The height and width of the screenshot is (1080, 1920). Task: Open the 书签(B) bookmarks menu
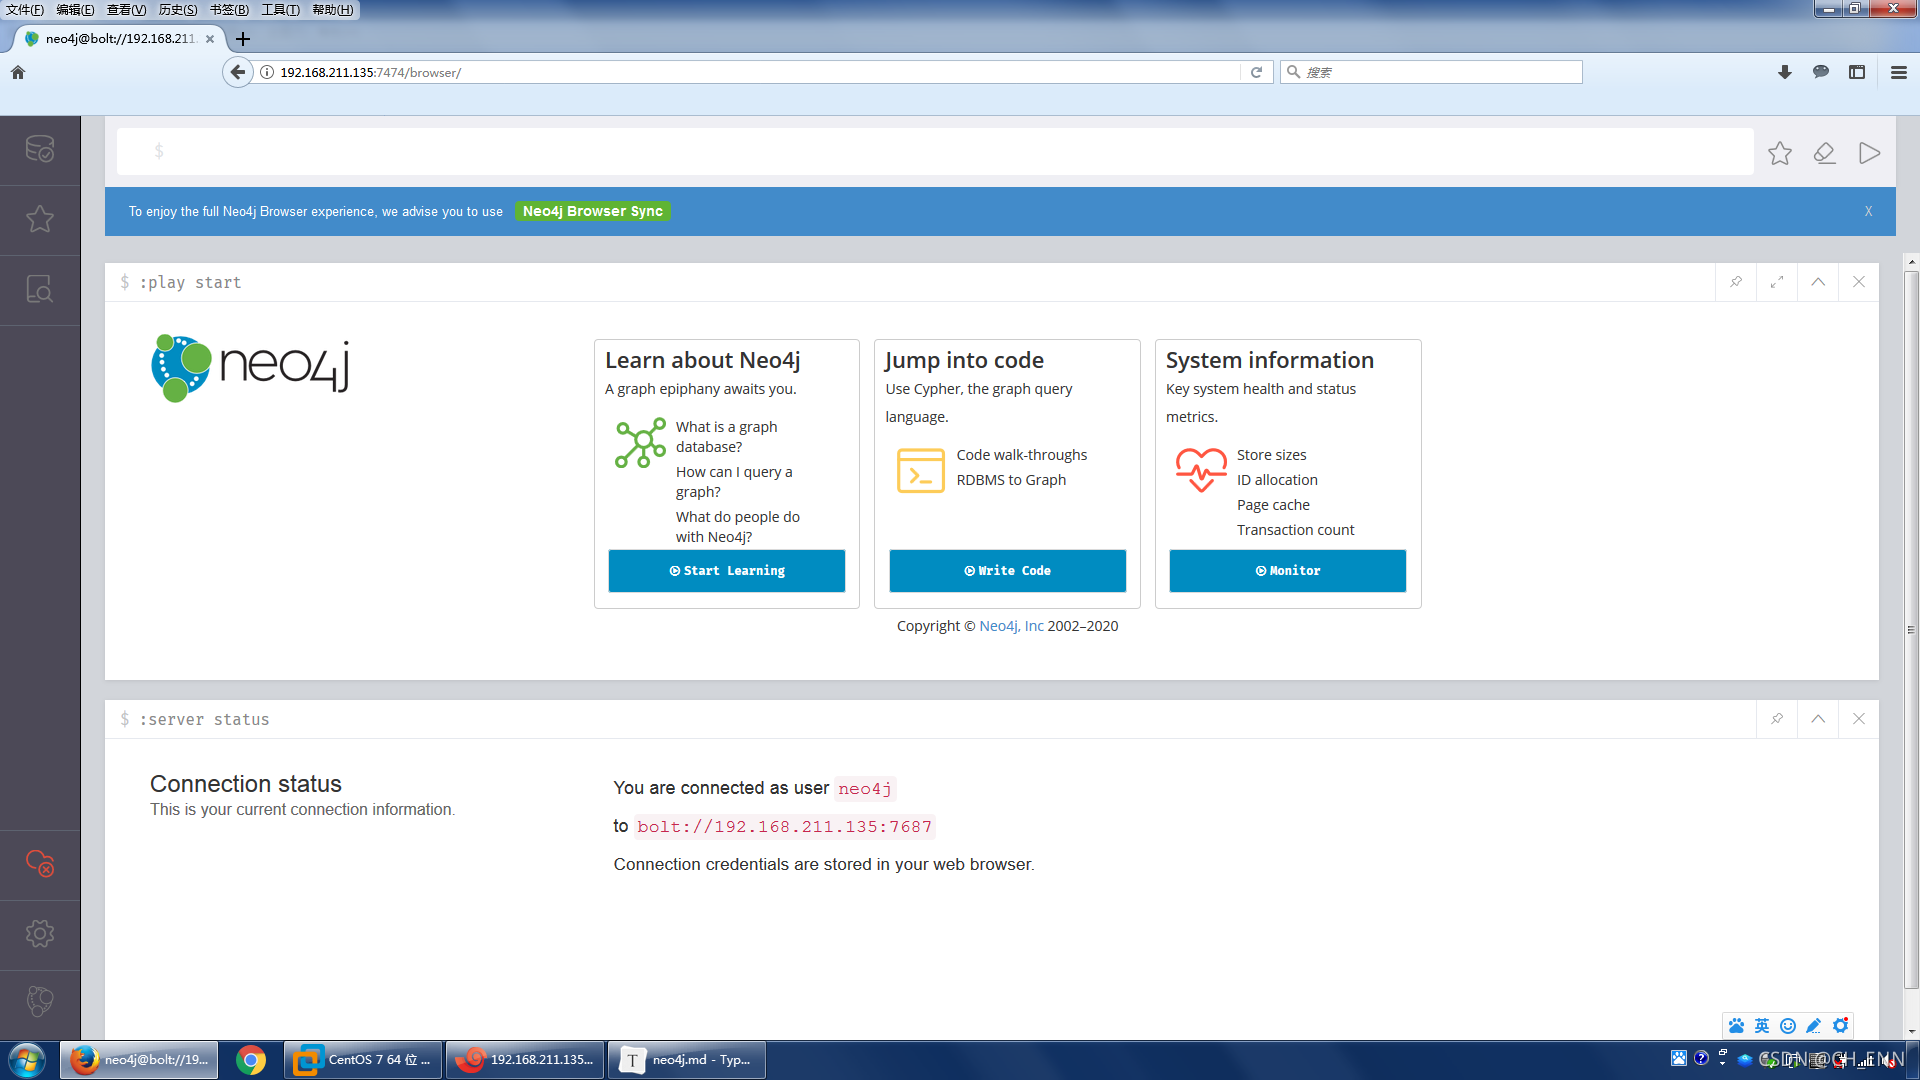pyautogui.click(x=229, y=10)
